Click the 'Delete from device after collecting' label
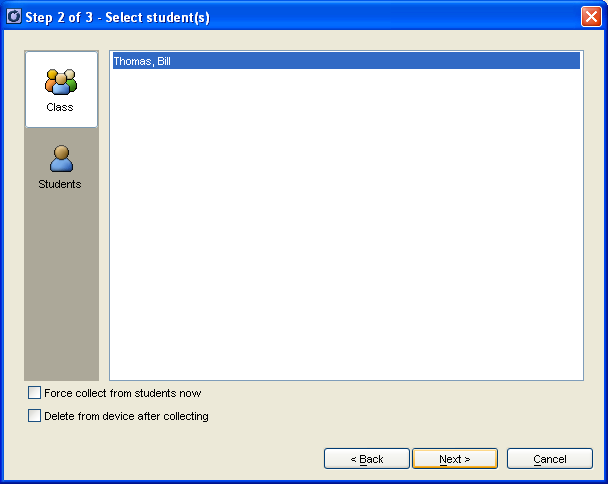This screenshot has height=484, width=608. point(126,416)
